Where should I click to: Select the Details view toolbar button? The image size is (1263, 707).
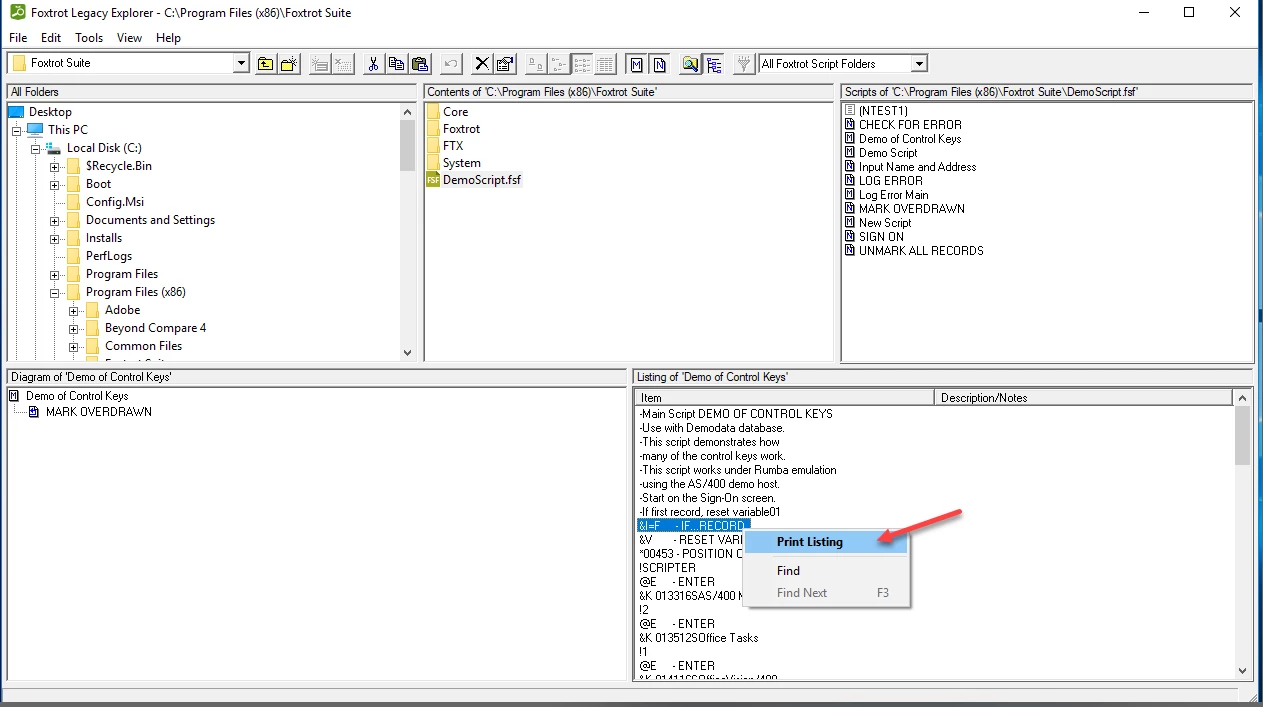click(x=606, y=64)
